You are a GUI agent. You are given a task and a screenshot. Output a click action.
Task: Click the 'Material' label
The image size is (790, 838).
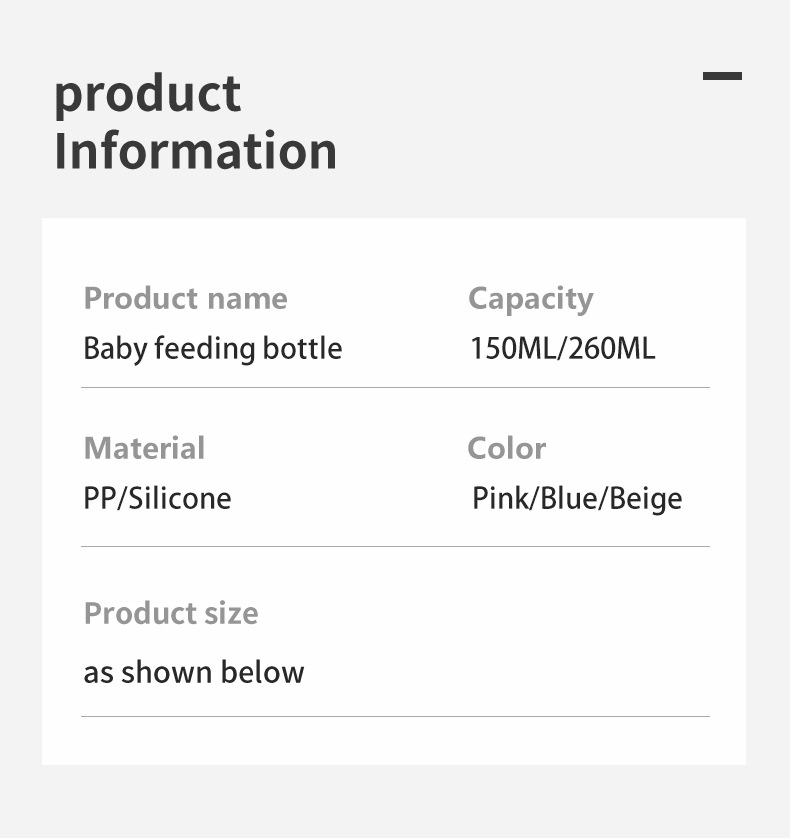point(144,448)
